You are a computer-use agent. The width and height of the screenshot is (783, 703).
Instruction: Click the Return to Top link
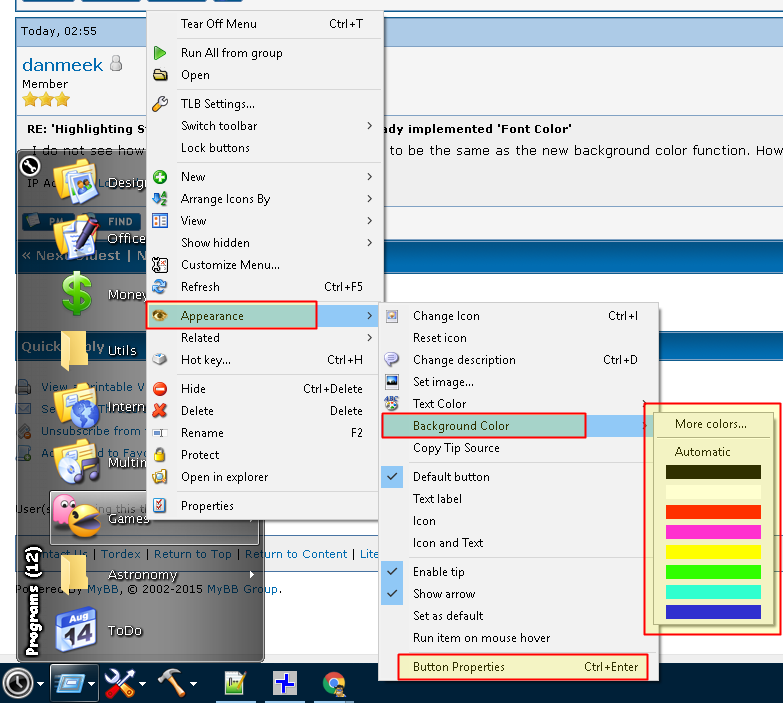coord(192,554)
